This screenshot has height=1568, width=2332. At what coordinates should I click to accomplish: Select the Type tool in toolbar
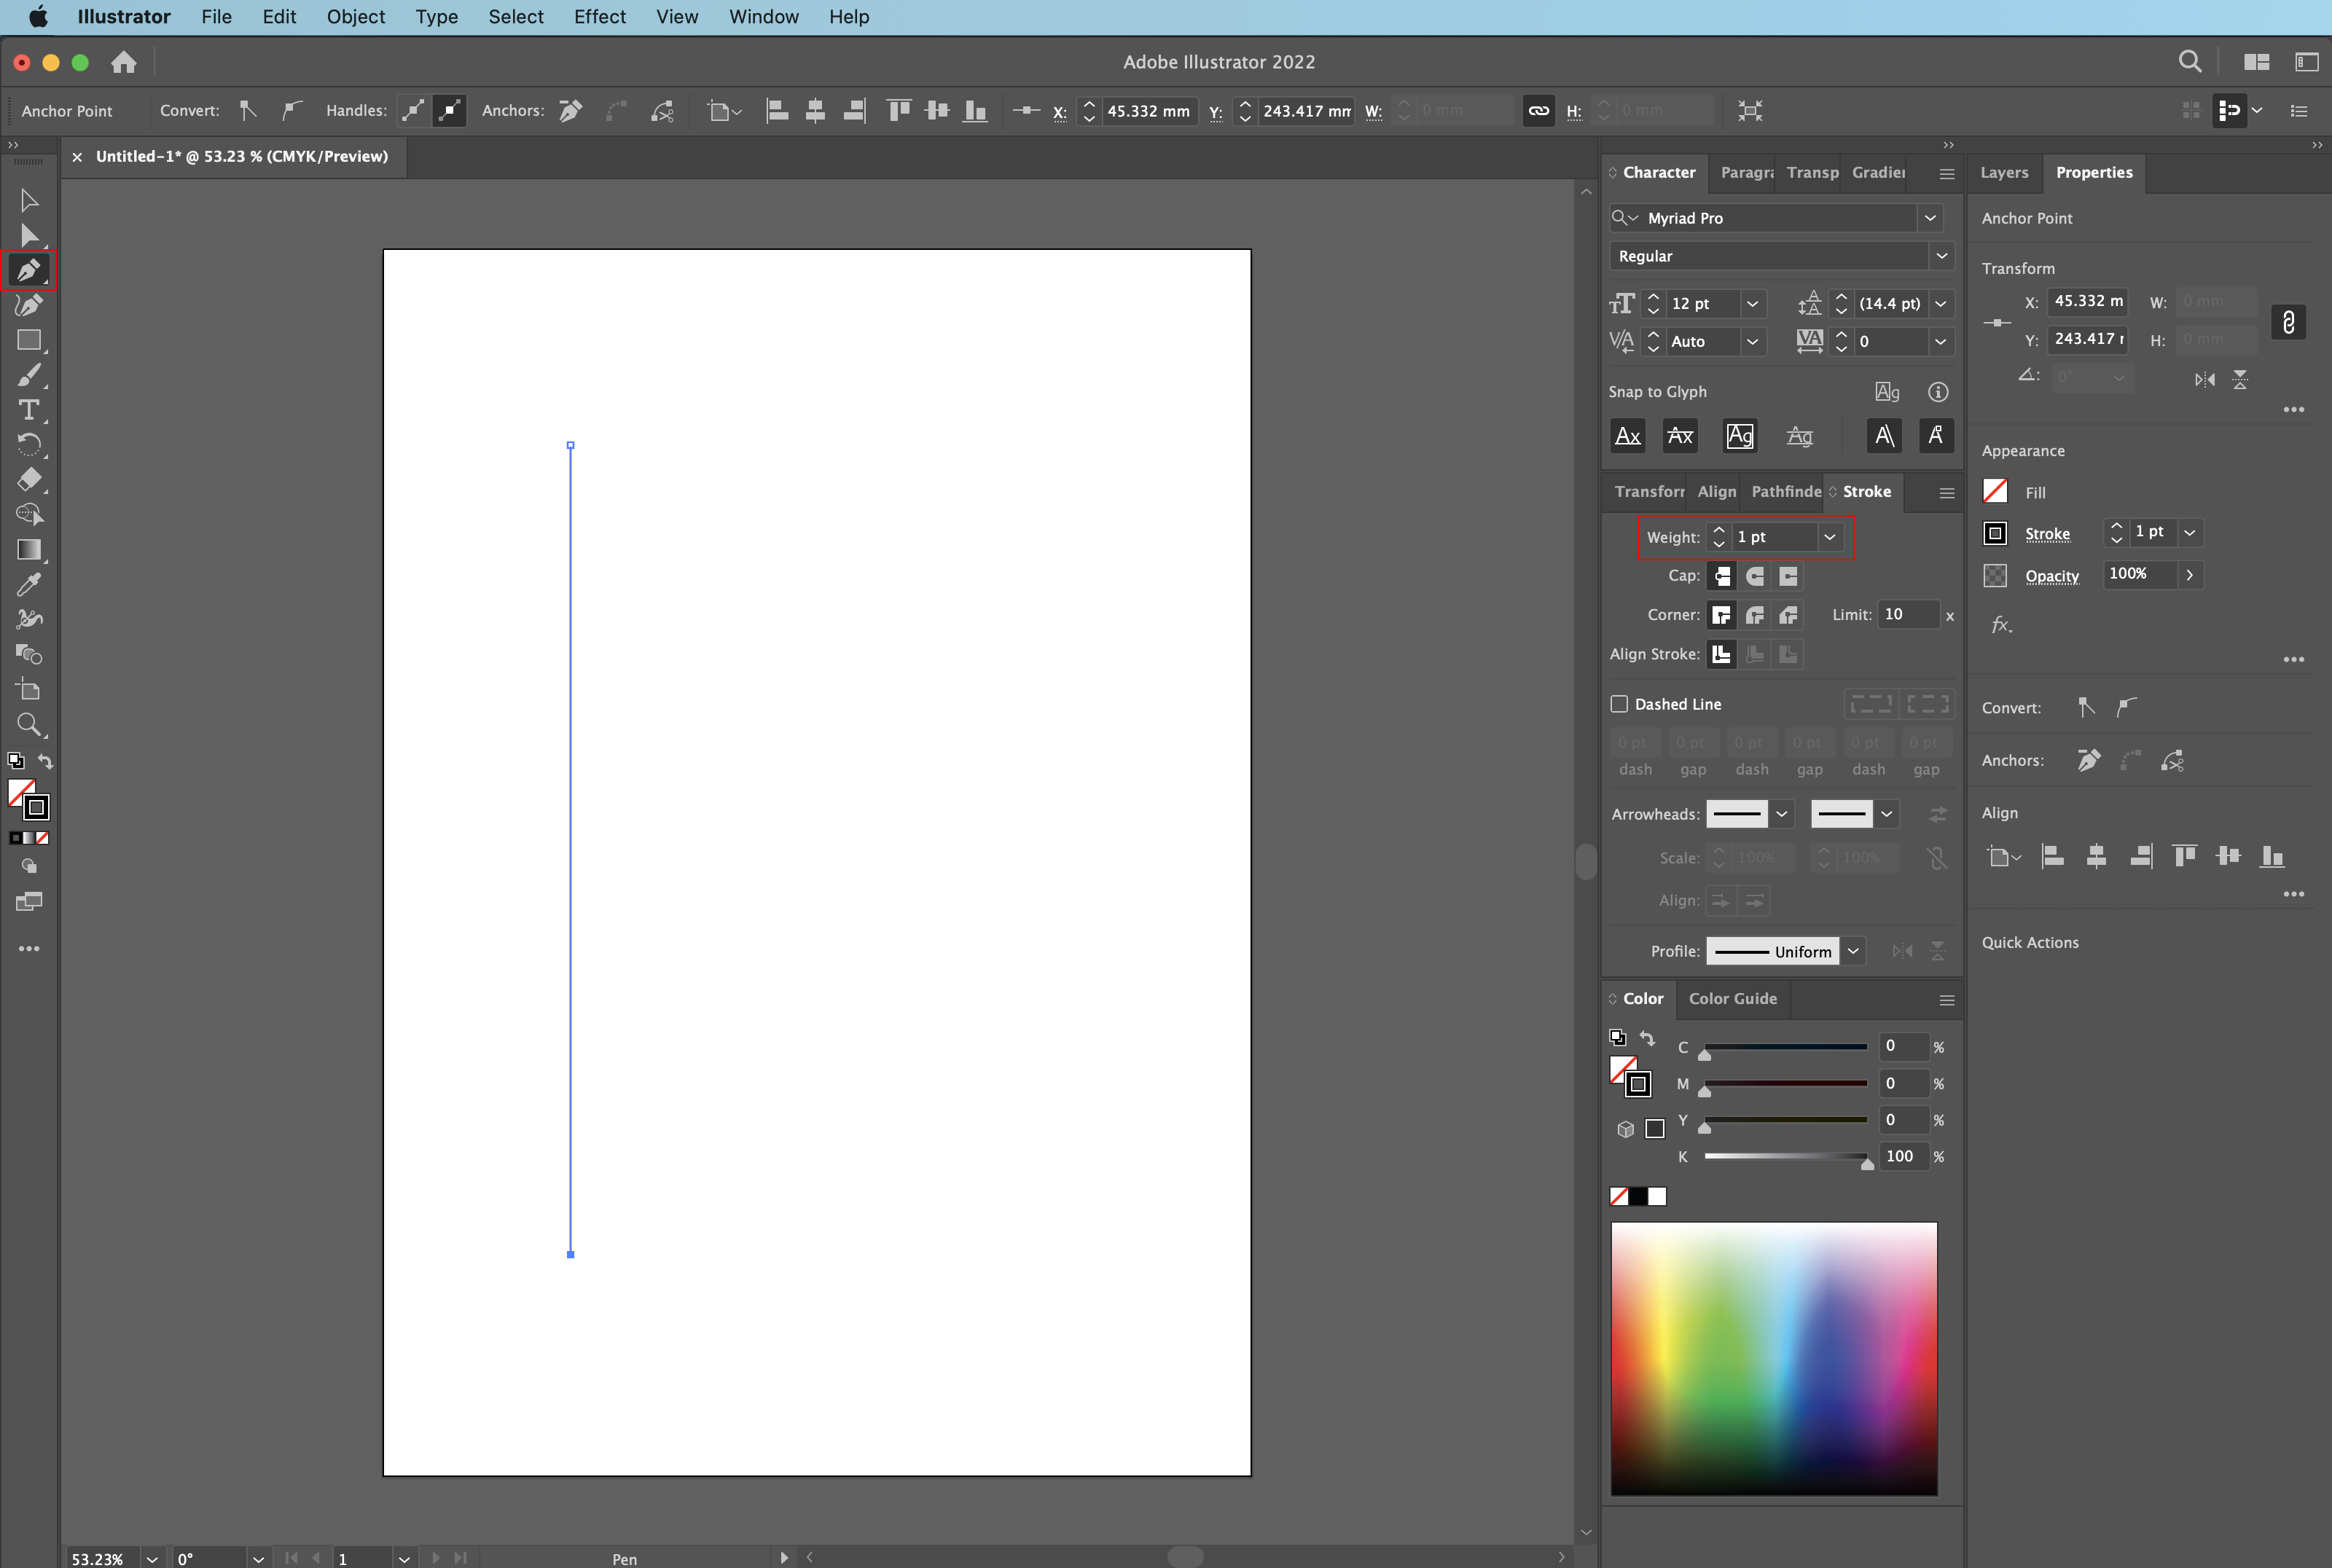(x=29, y=410)
